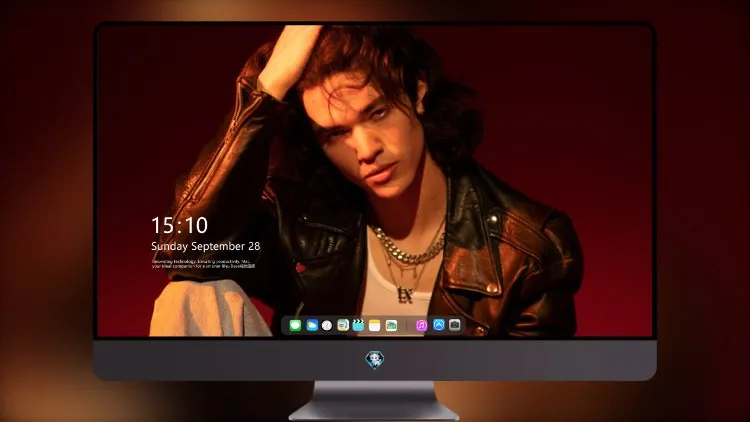
Task: Open the green Messages app in the dock
Action: [x=295, y=326]
